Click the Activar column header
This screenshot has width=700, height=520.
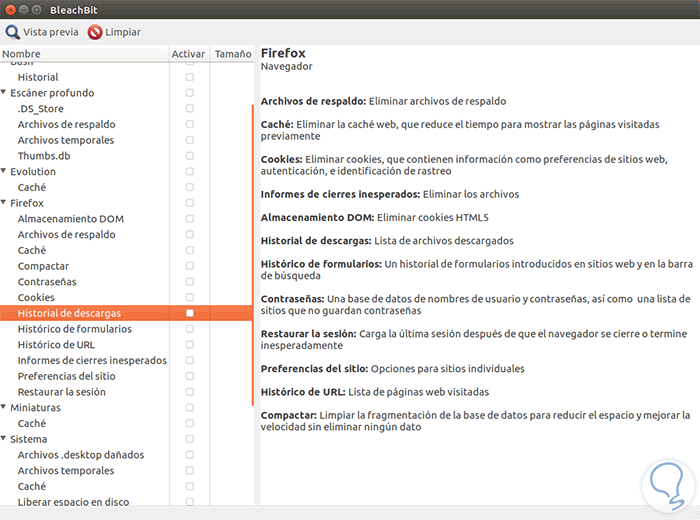click(189, 54)
